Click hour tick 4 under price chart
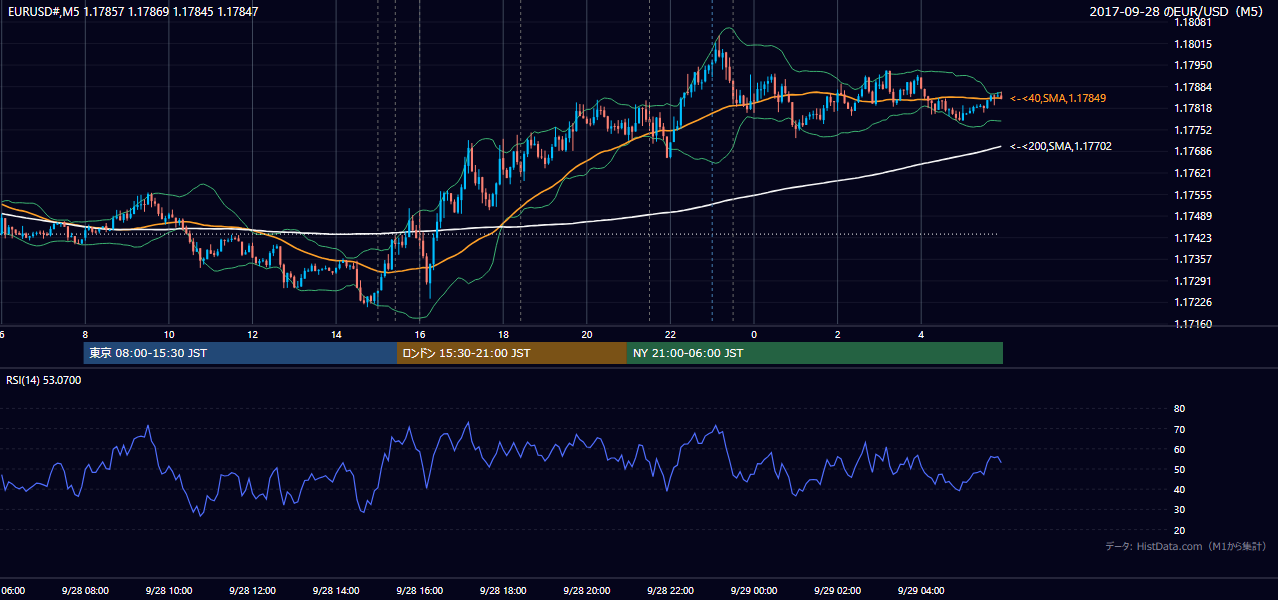The height and width of the screenshot is (600, 1278). click(921, 334)
